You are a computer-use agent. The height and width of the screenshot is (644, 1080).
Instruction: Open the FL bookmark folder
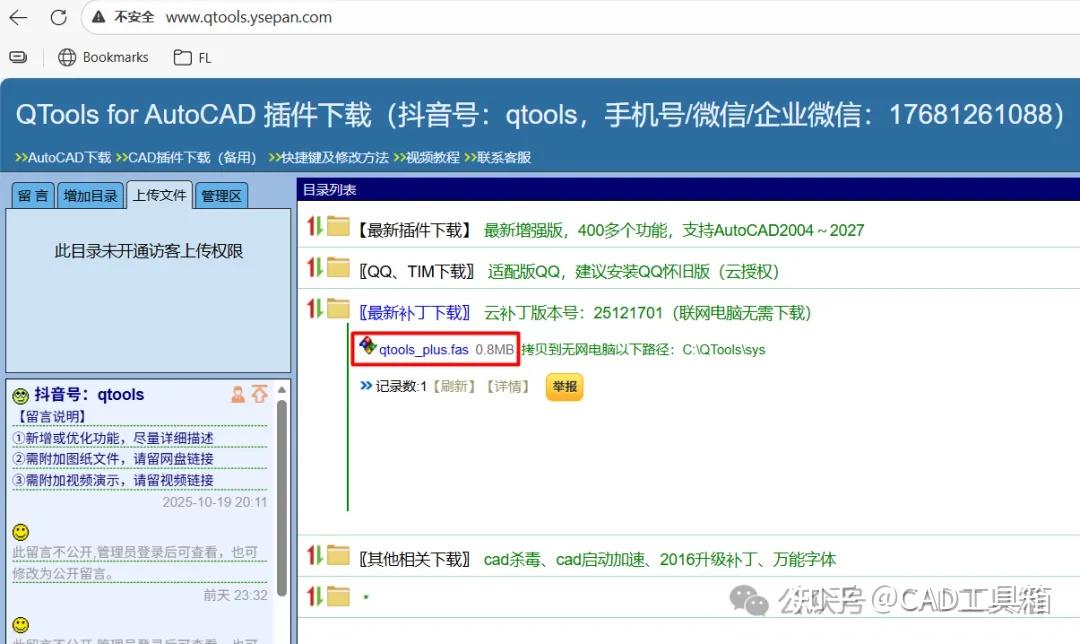pos(192,58)
